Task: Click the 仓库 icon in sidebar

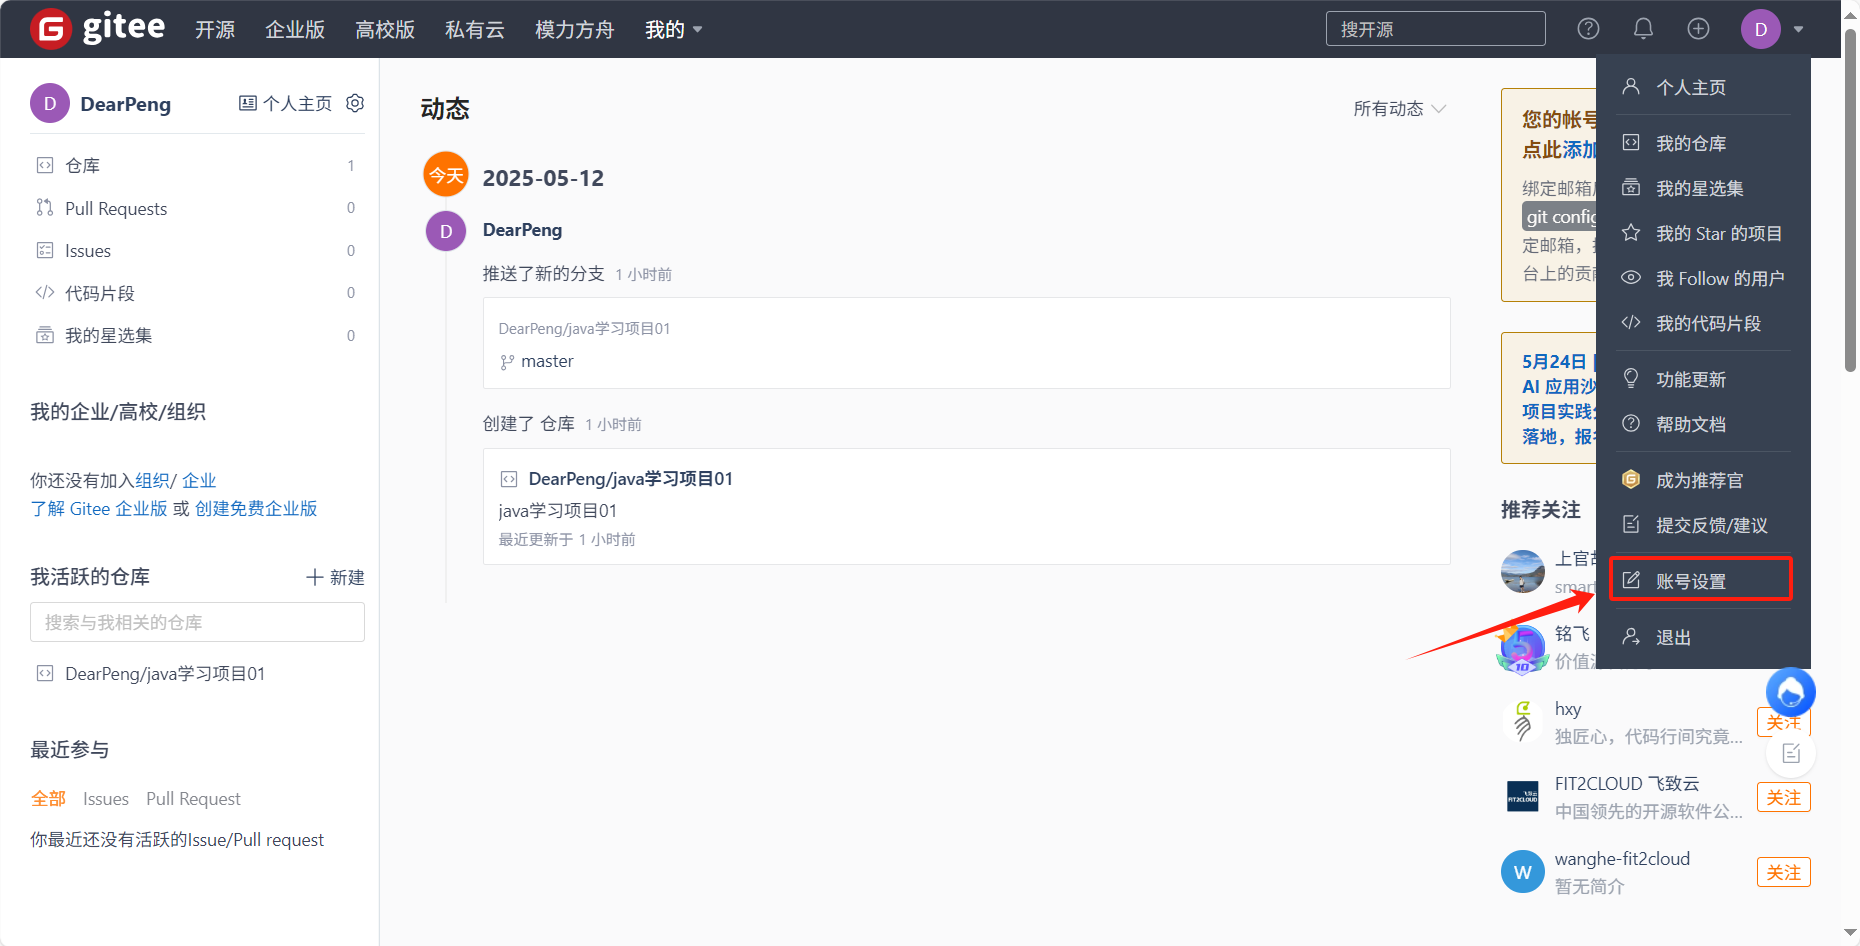Action: 45,165
